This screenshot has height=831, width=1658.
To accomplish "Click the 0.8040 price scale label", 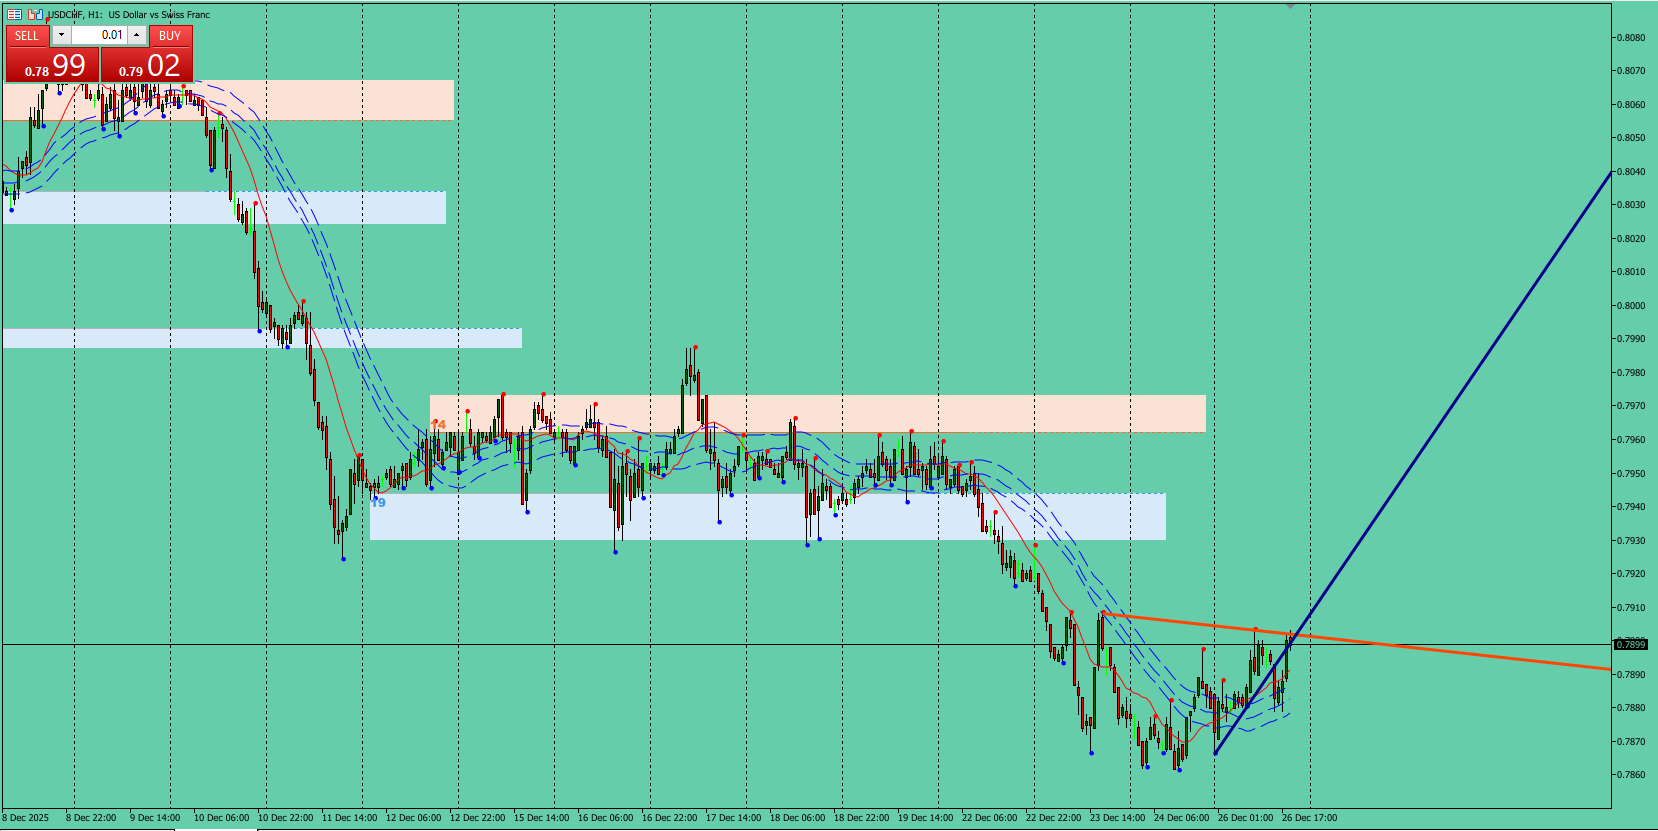I will (1631, 172).
